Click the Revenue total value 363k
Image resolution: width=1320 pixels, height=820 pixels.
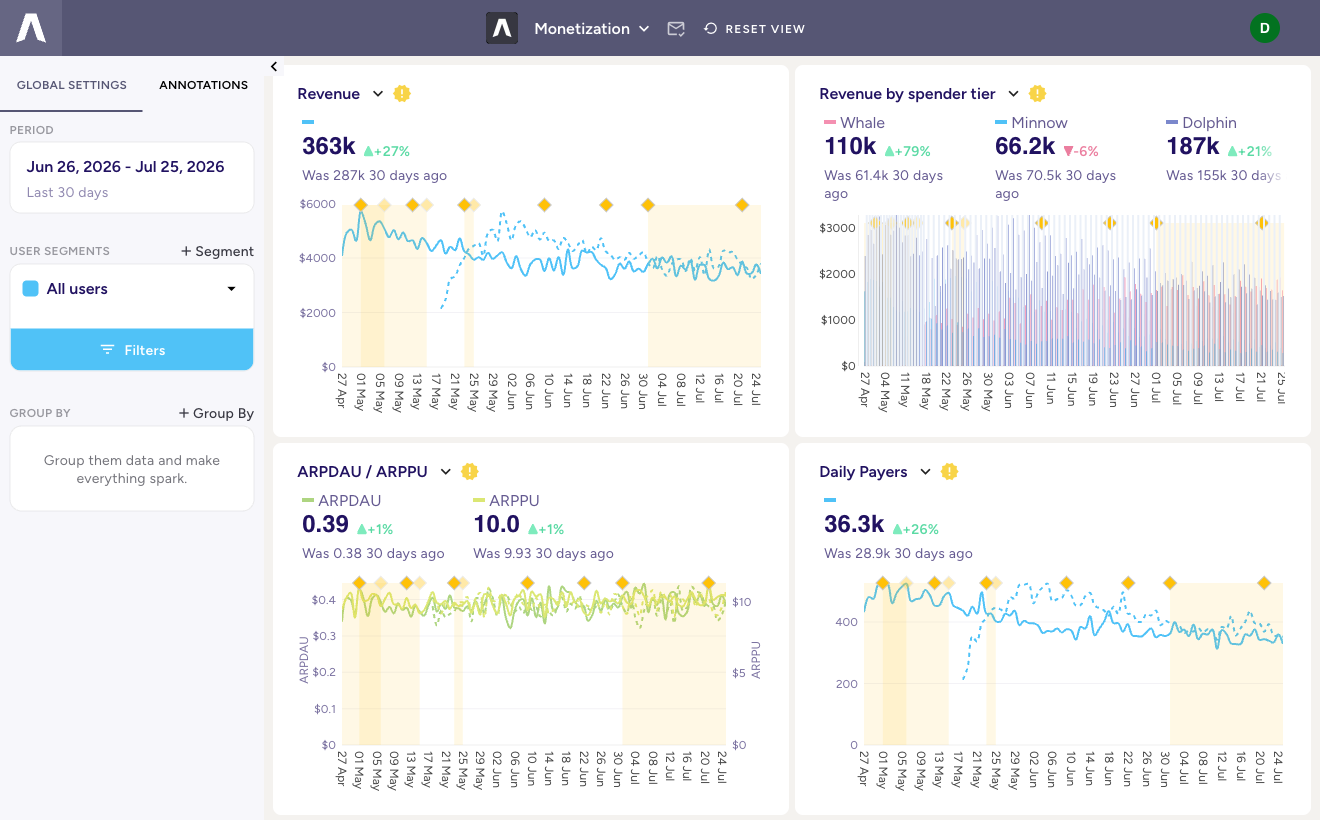[329, 146]
